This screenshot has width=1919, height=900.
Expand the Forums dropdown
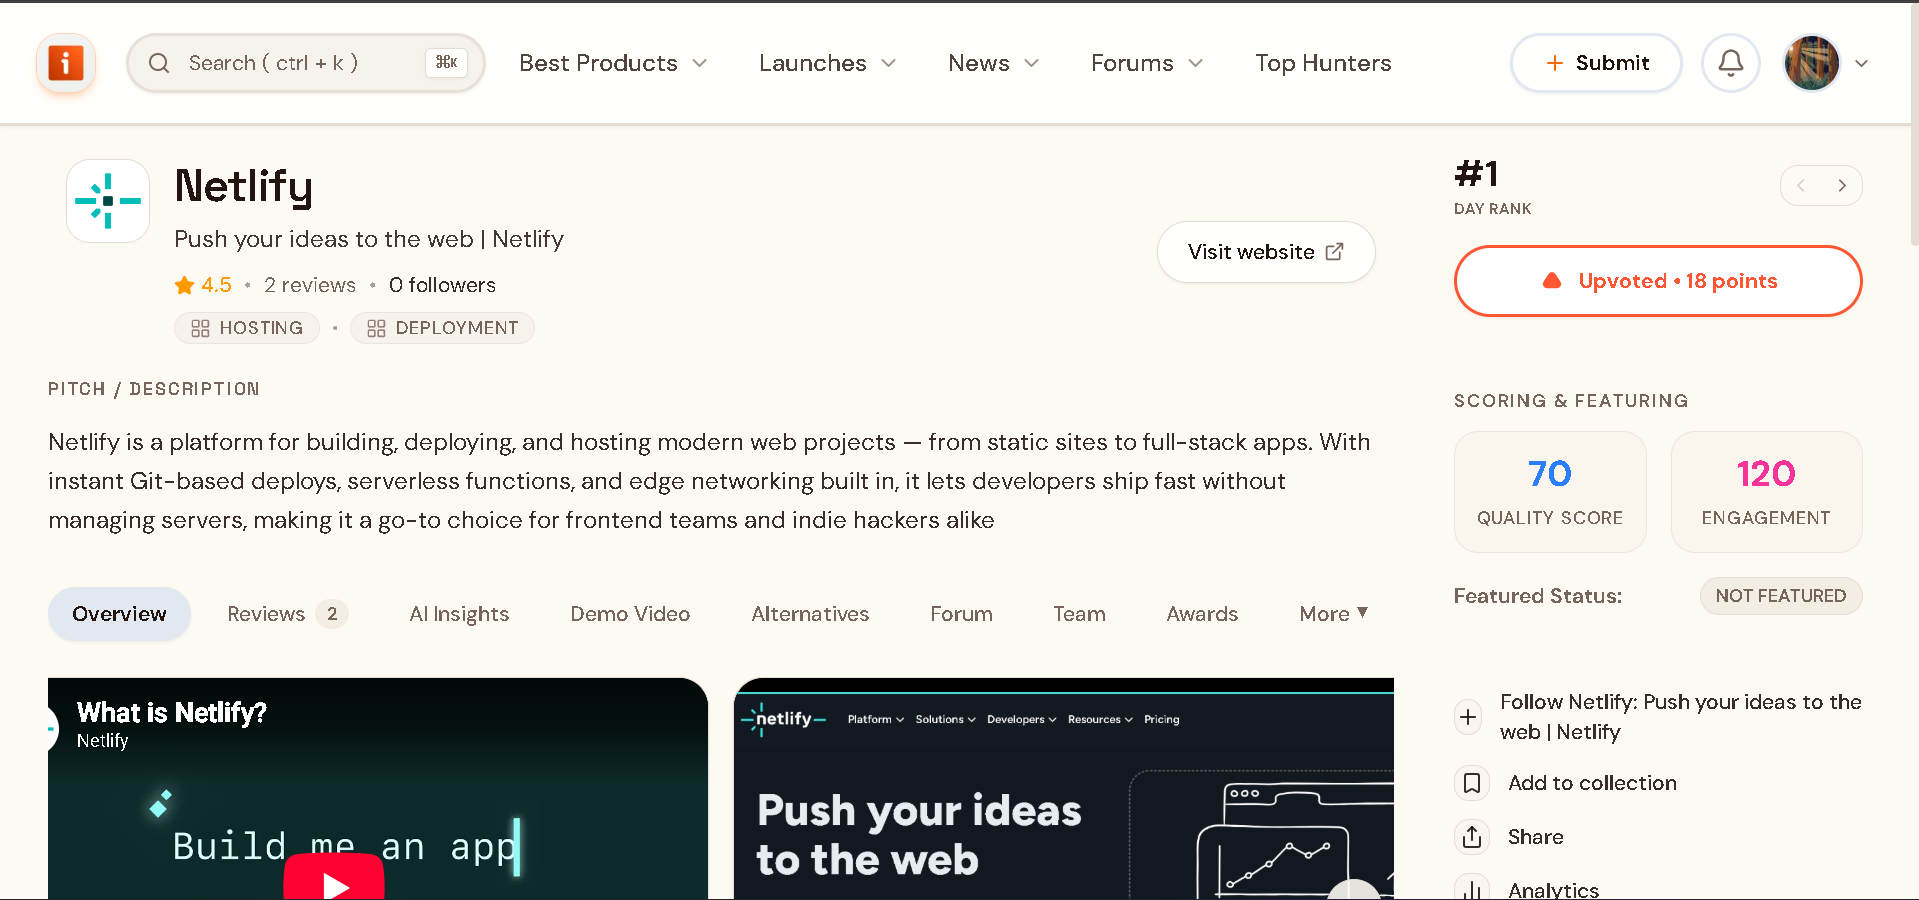click(1147, 63)
